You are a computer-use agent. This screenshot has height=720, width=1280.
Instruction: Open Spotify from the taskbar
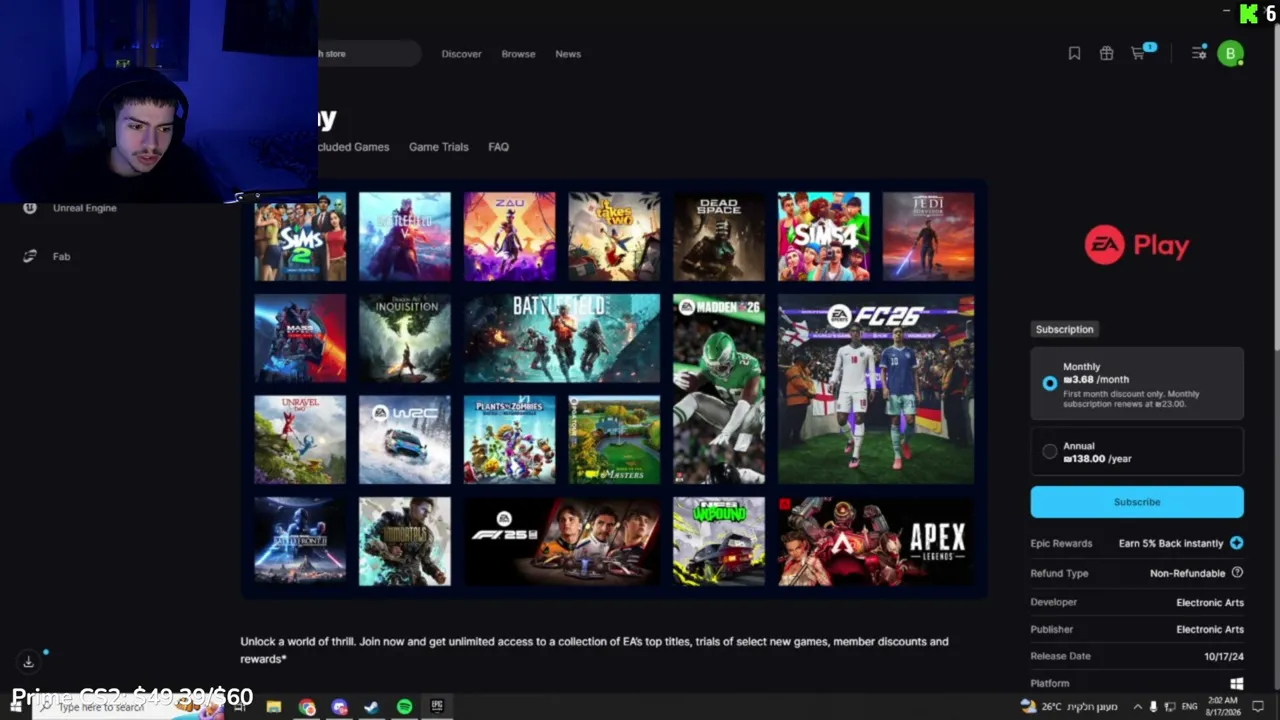click(404, 707)
